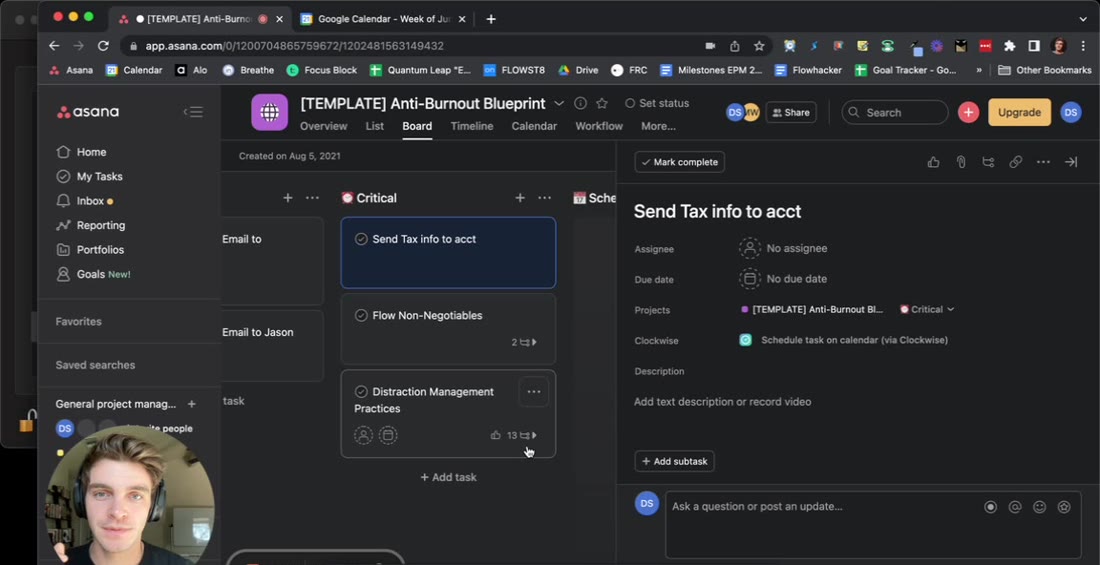The width and height of the screenshot is (1100, 565).
Task: Open the List view tab
Action: click(x=375, y=126)
